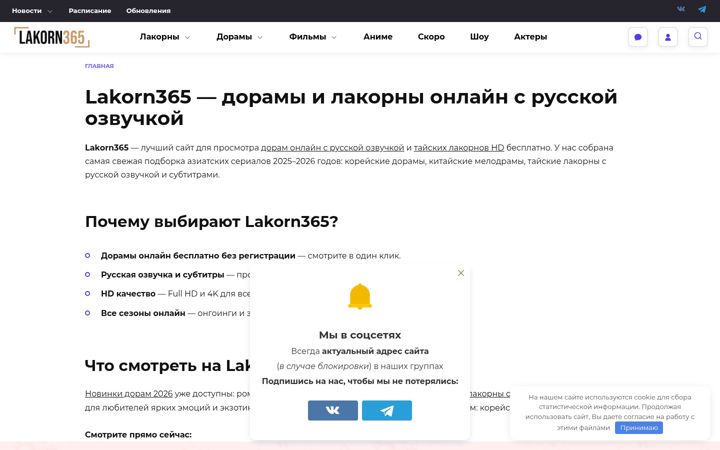The width and height of the screenshot is (720, 450).
Task: Click the Дорамы онлайн бесплатно без регистрации text
Action: click(x=198, y=256)
